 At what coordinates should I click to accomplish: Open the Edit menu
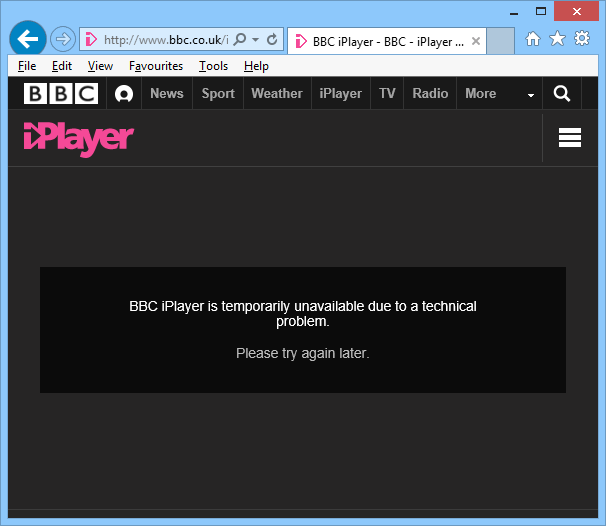click(x=62, y=66)
